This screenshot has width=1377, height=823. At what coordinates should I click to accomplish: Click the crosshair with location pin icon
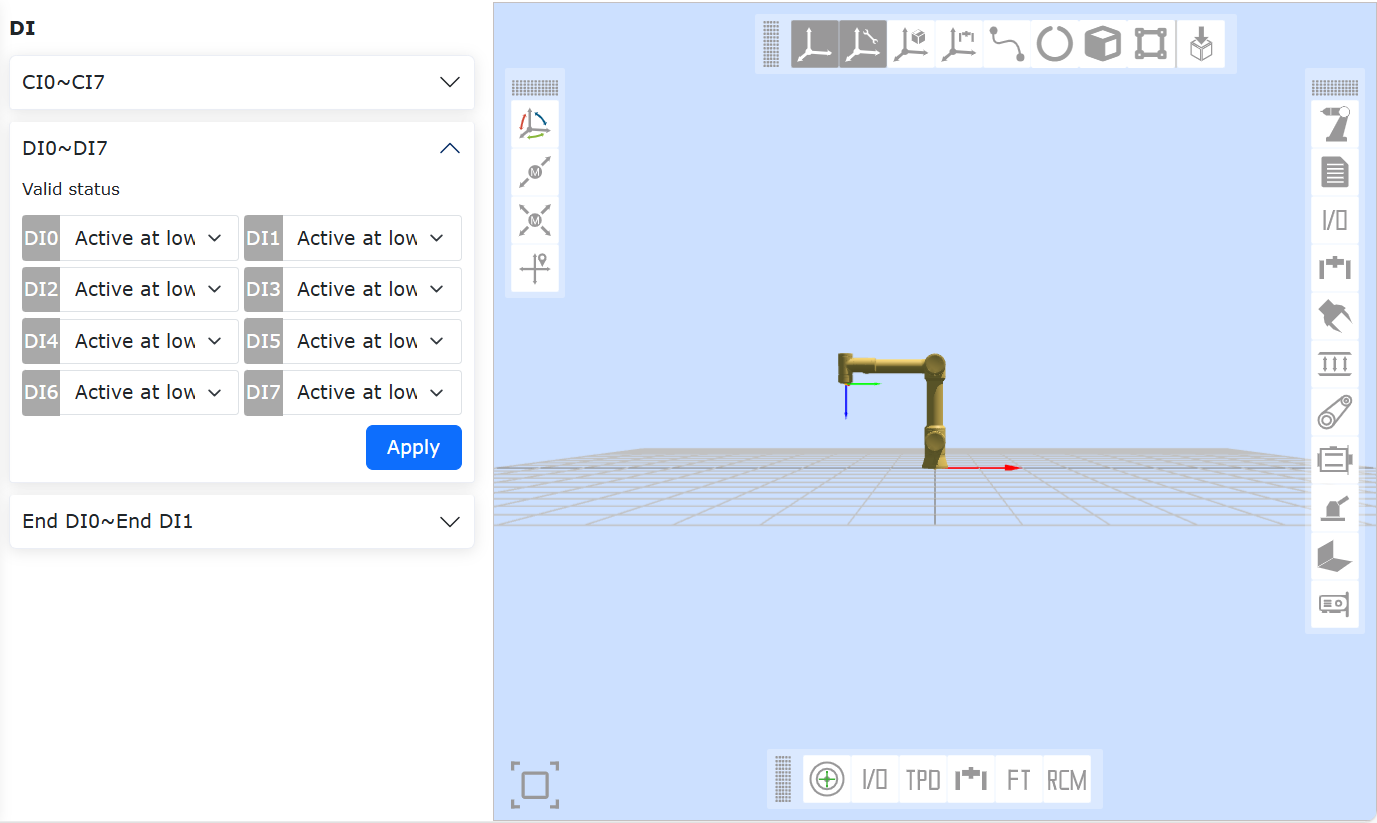[x=535, y=268]
